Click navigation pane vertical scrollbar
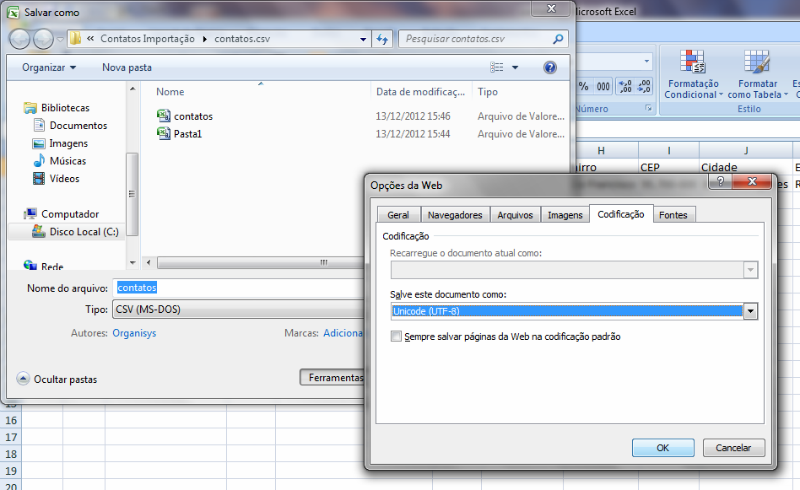 132,194
